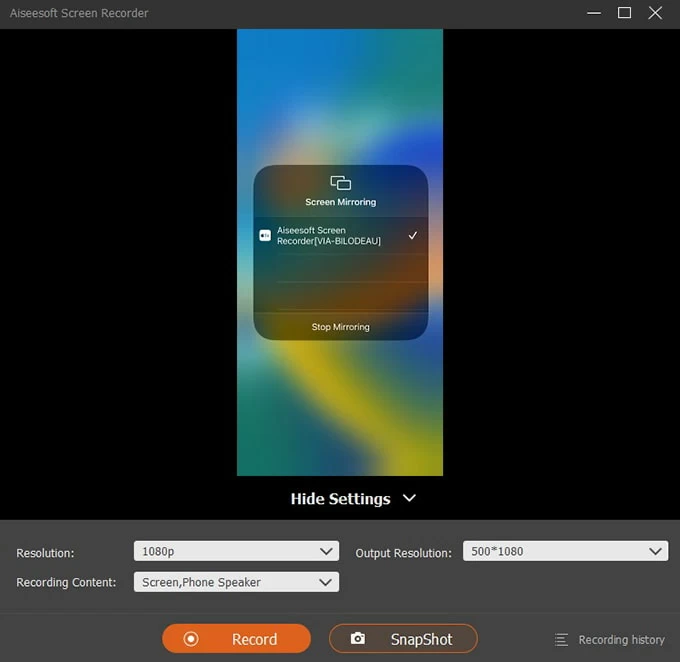
Task: Click the Screen Mirroring panel title
Action: pos(340,202)
